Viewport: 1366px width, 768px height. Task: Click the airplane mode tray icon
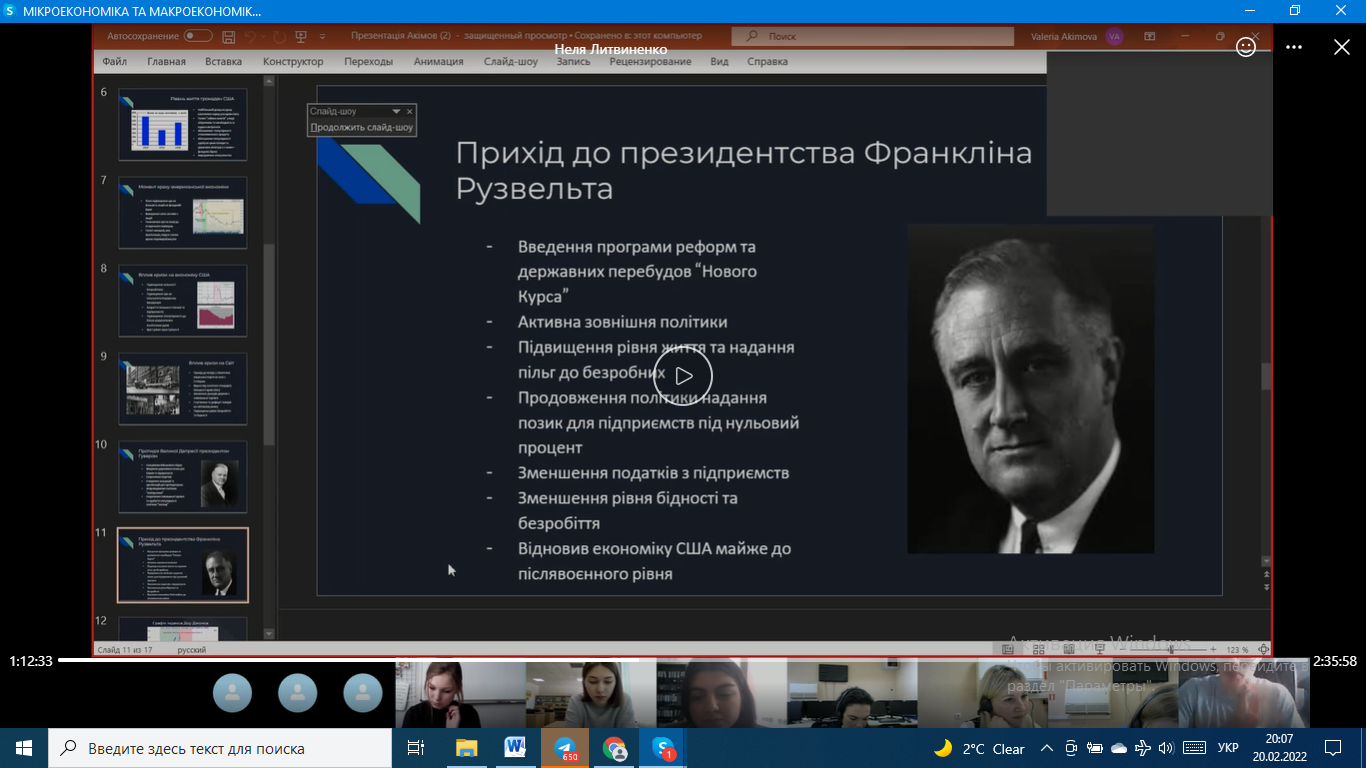pos(1143,748)
